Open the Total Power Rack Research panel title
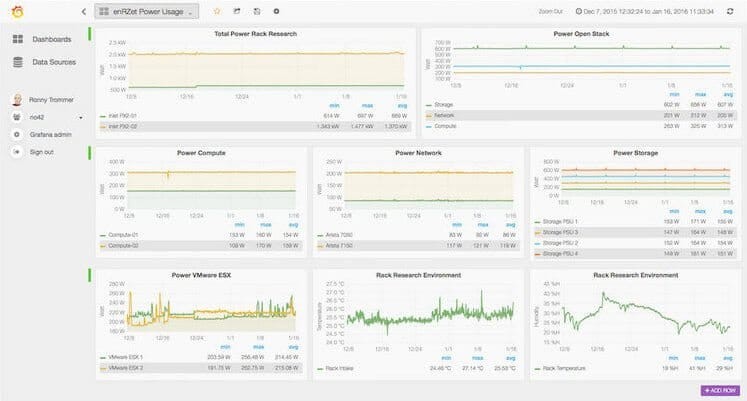Viewport: 747px width, 401px height. (x=255, y=34)
